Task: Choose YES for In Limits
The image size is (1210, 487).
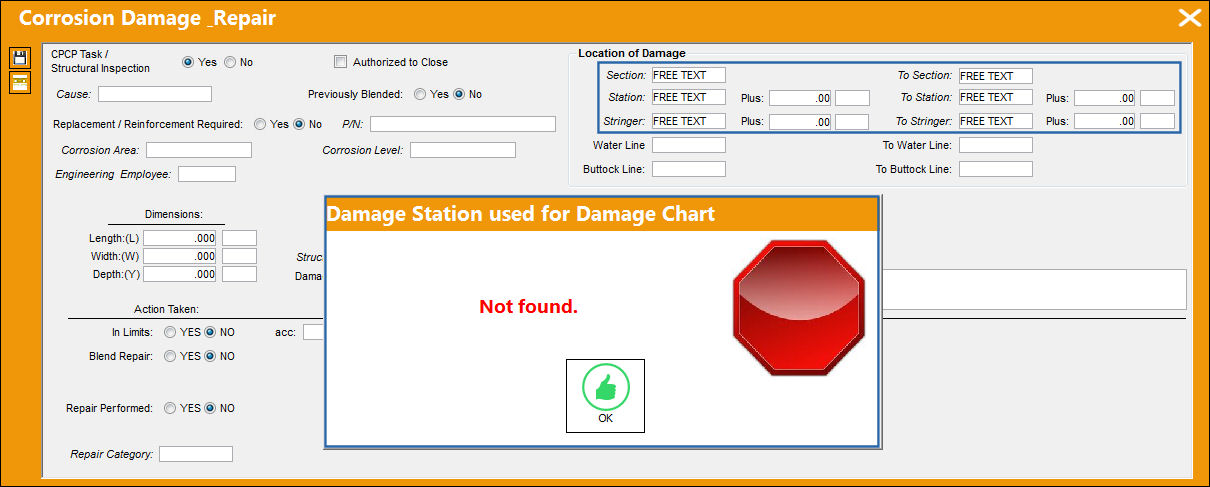Action: pos(170,332)
